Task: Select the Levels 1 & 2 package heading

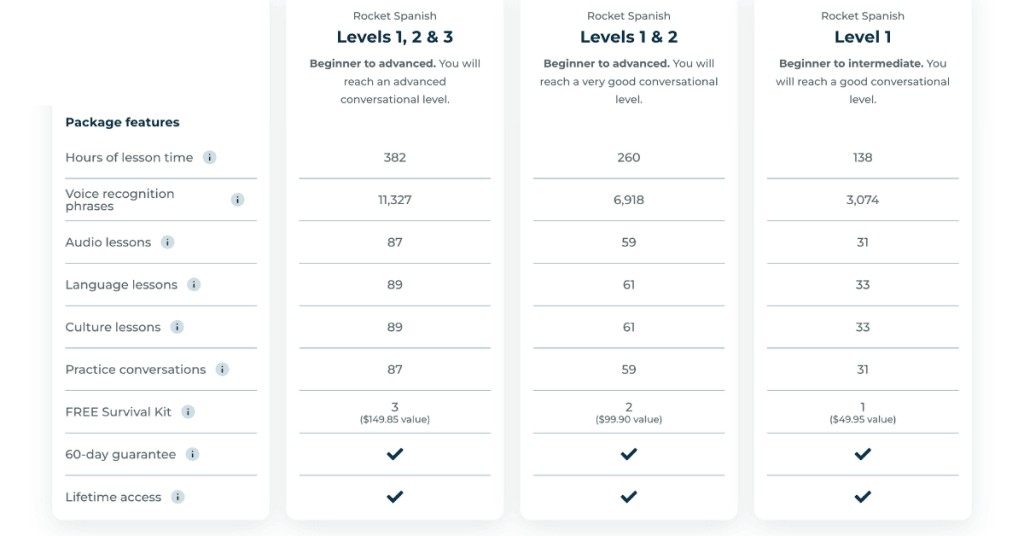Action: tap(629, 37)
